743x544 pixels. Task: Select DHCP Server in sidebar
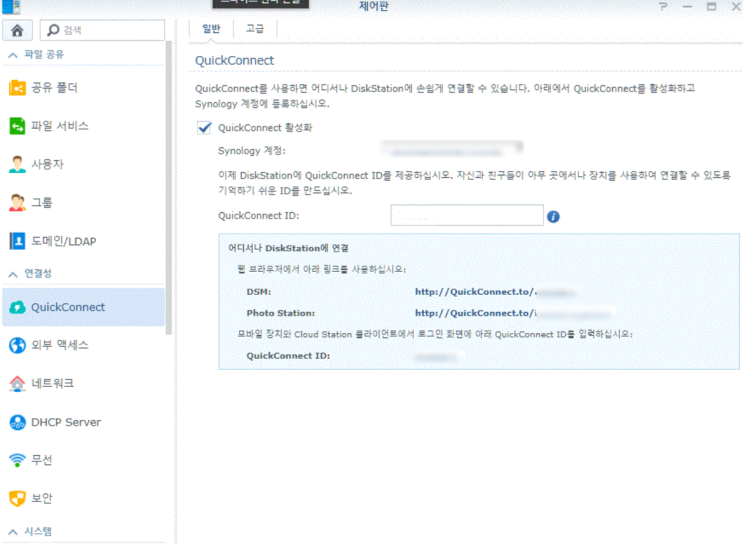click(x=83, y=422)
